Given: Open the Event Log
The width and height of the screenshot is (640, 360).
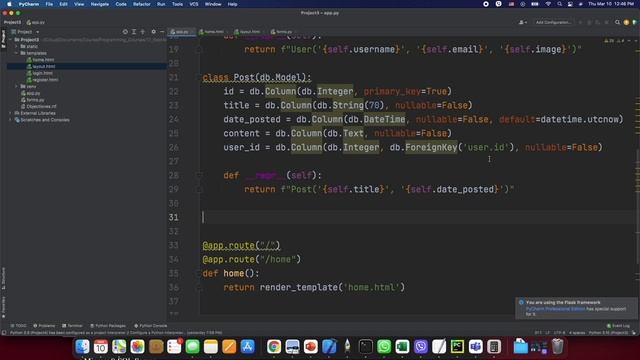Looking at the screenshot, I should click(618, 326).
